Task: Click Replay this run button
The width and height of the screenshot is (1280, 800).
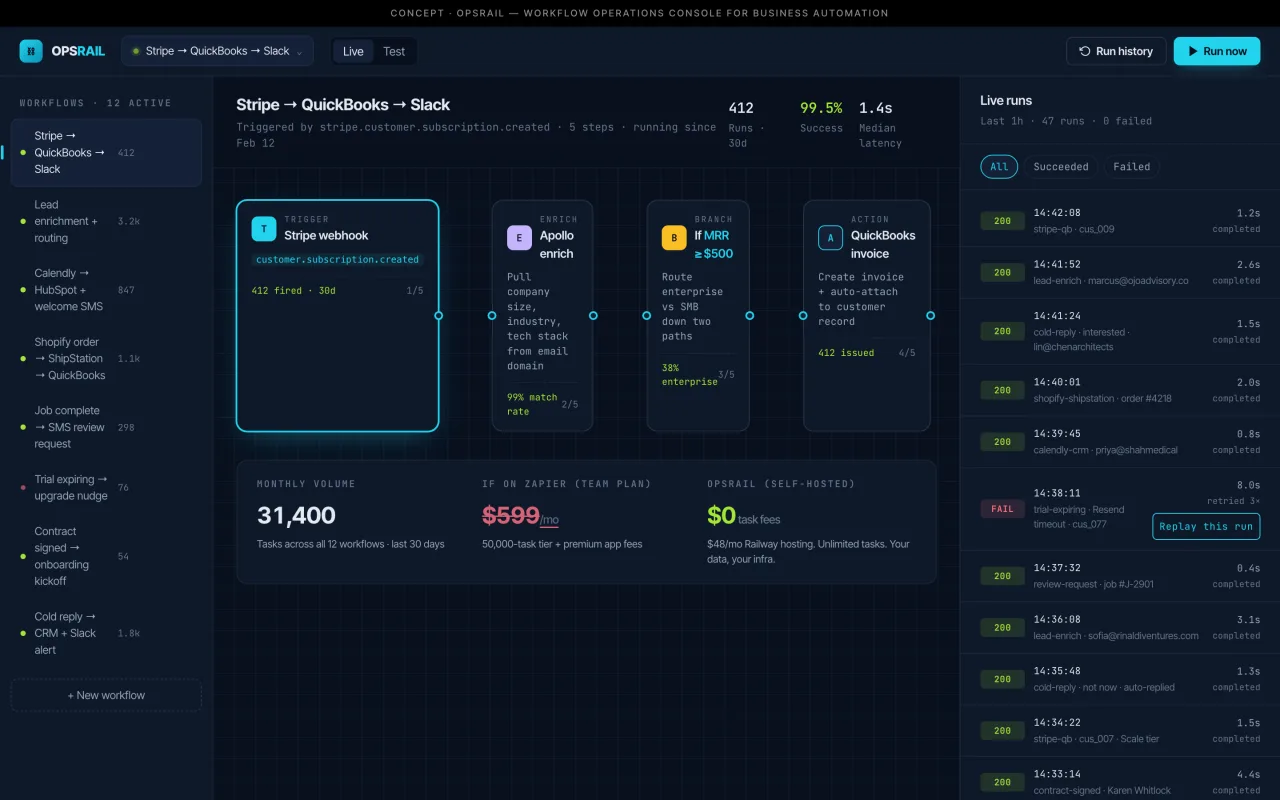Action: click(1206, 526)
